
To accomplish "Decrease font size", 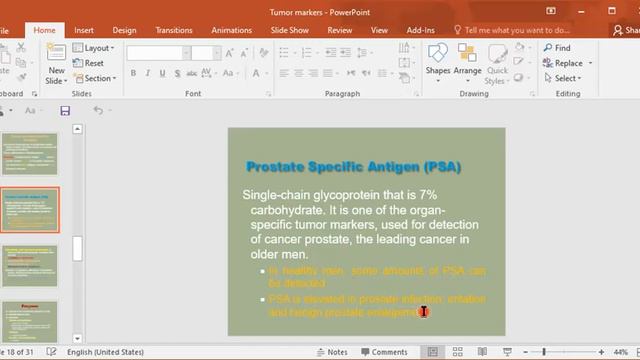I will pyautogui.click(x=244, y=53).
